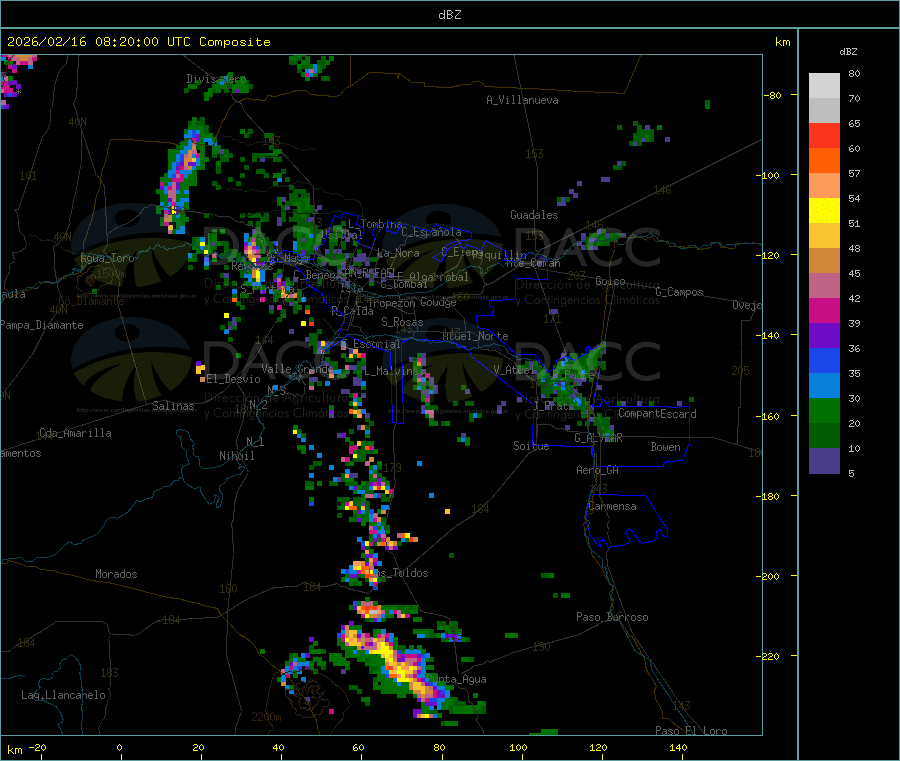Click the '2200m' elevation label near the volcano

click(266, 717)
